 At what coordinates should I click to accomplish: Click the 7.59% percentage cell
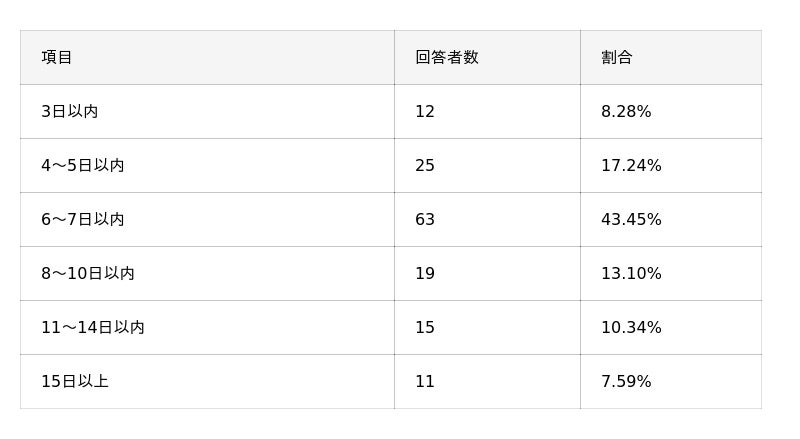(x=626, y=382)
